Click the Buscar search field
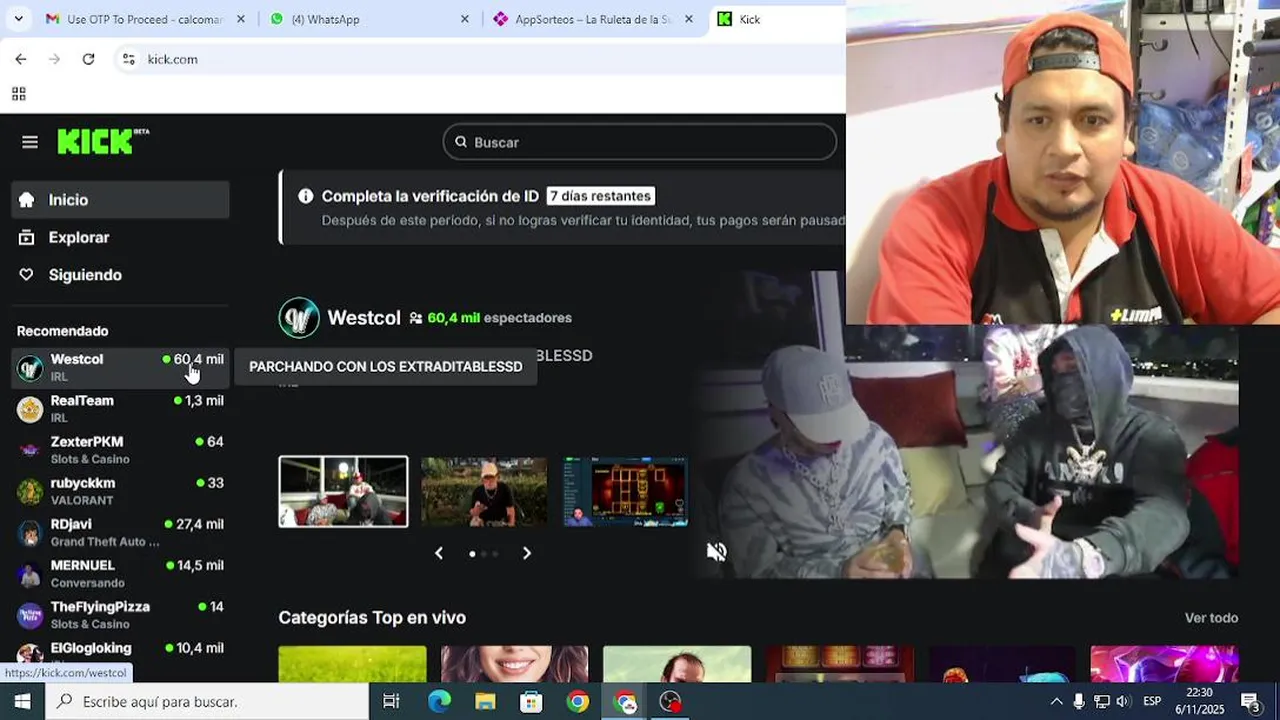This screenshot has height=720, width=1280. coord(640,142)
